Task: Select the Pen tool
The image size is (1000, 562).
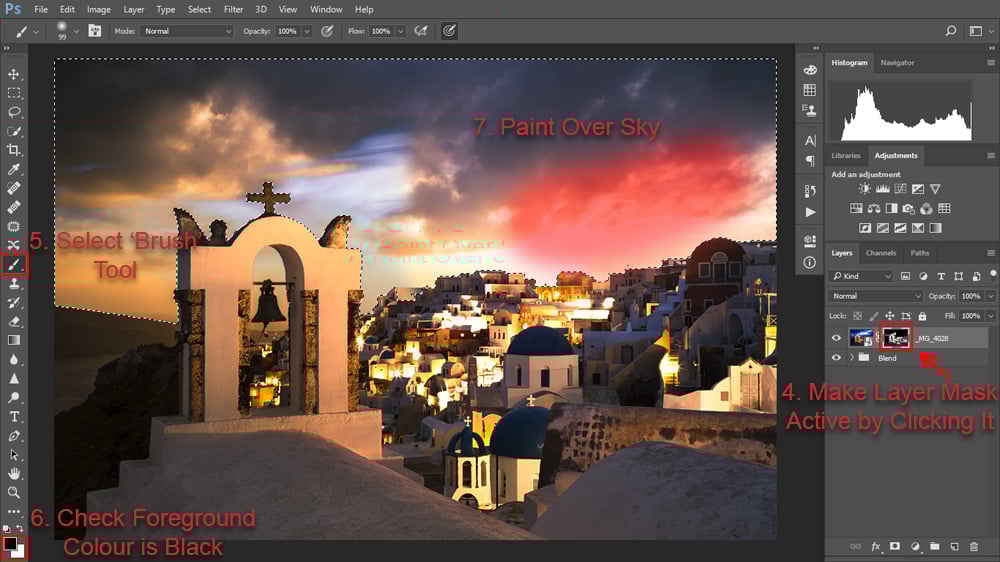Action: point(13,436)
